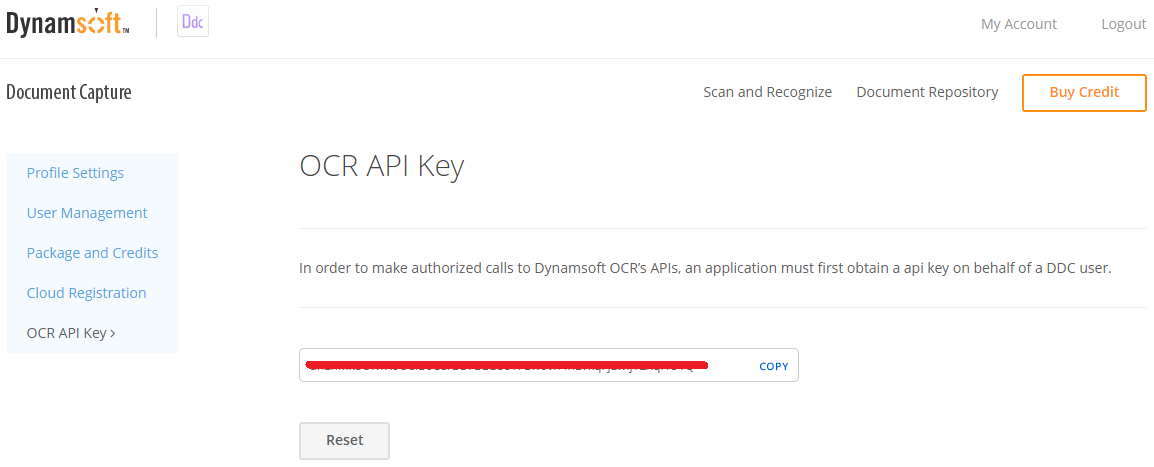Screen dimensions: 1154x467
Task: Click the large OCR API Key page heading
Action: coord(381,167)
